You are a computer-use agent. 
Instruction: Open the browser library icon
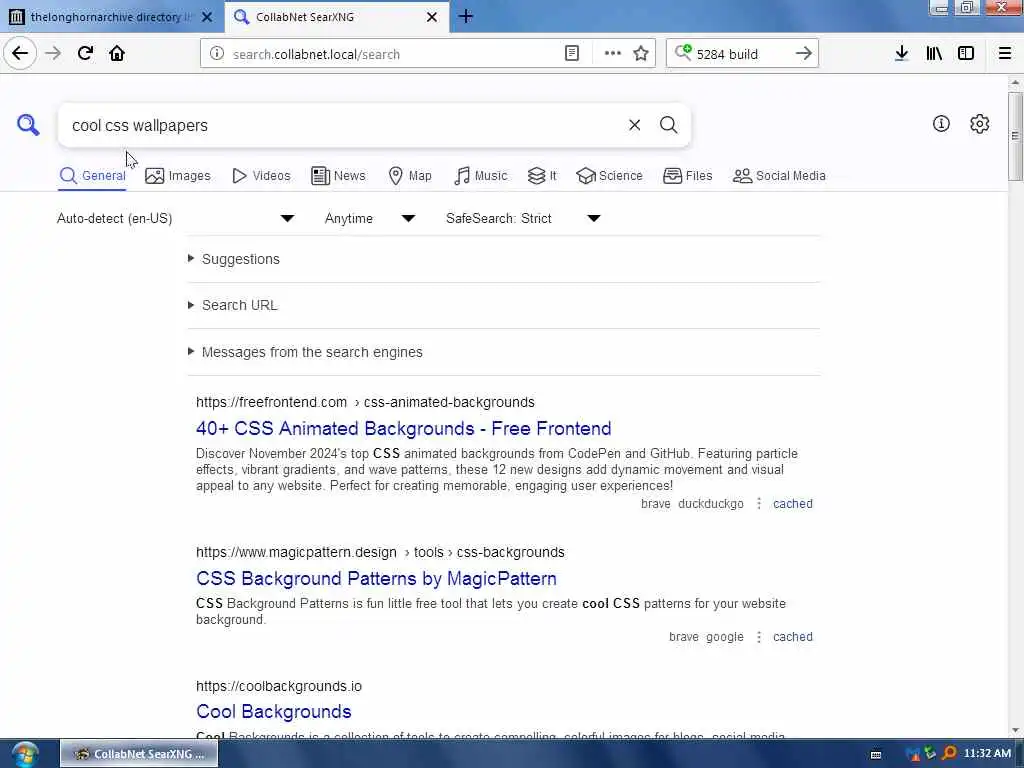(x=934, y=53)
